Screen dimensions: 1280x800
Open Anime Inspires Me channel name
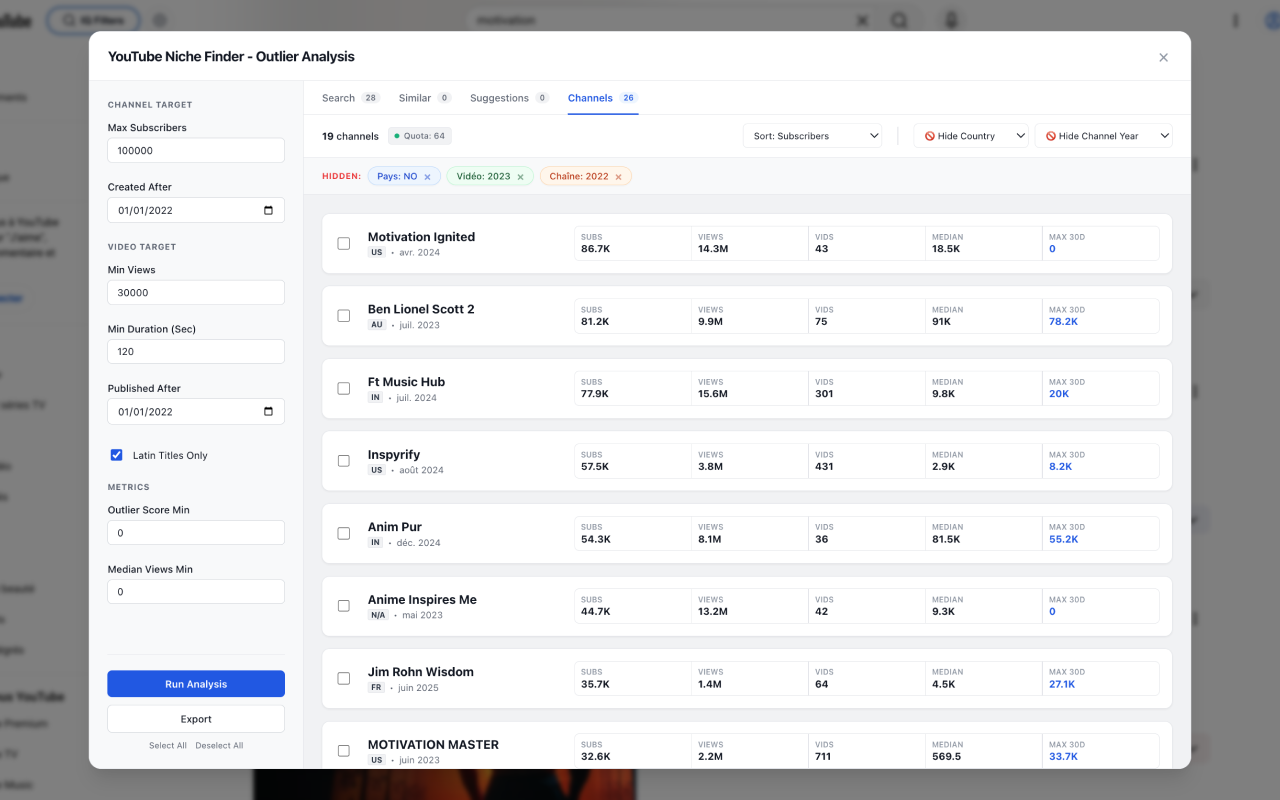422,600
